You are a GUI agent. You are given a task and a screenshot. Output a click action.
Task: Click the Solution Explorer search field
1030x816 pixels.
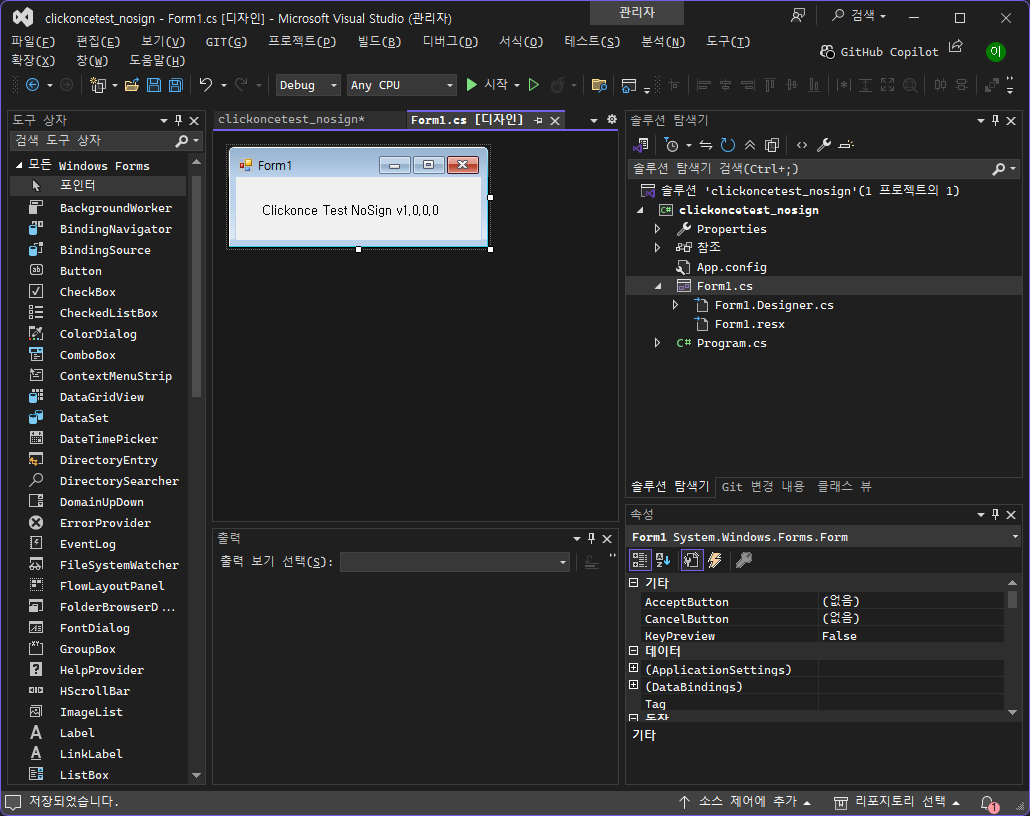(x=809, y=169)
